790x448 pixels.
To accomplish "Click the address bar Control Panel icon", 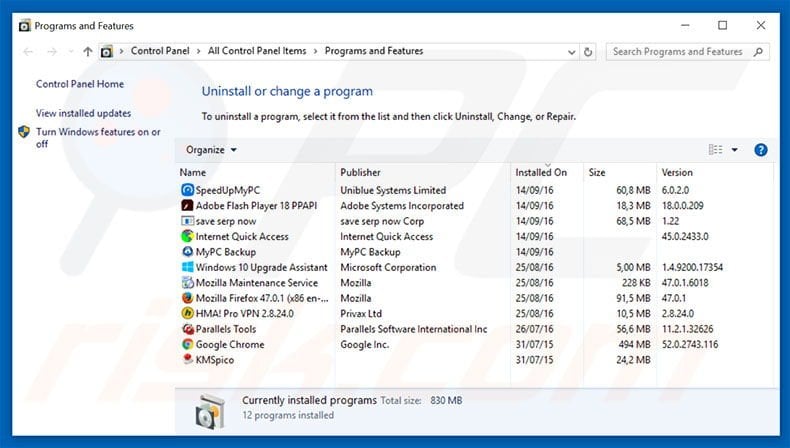I will tap(106, 51).
